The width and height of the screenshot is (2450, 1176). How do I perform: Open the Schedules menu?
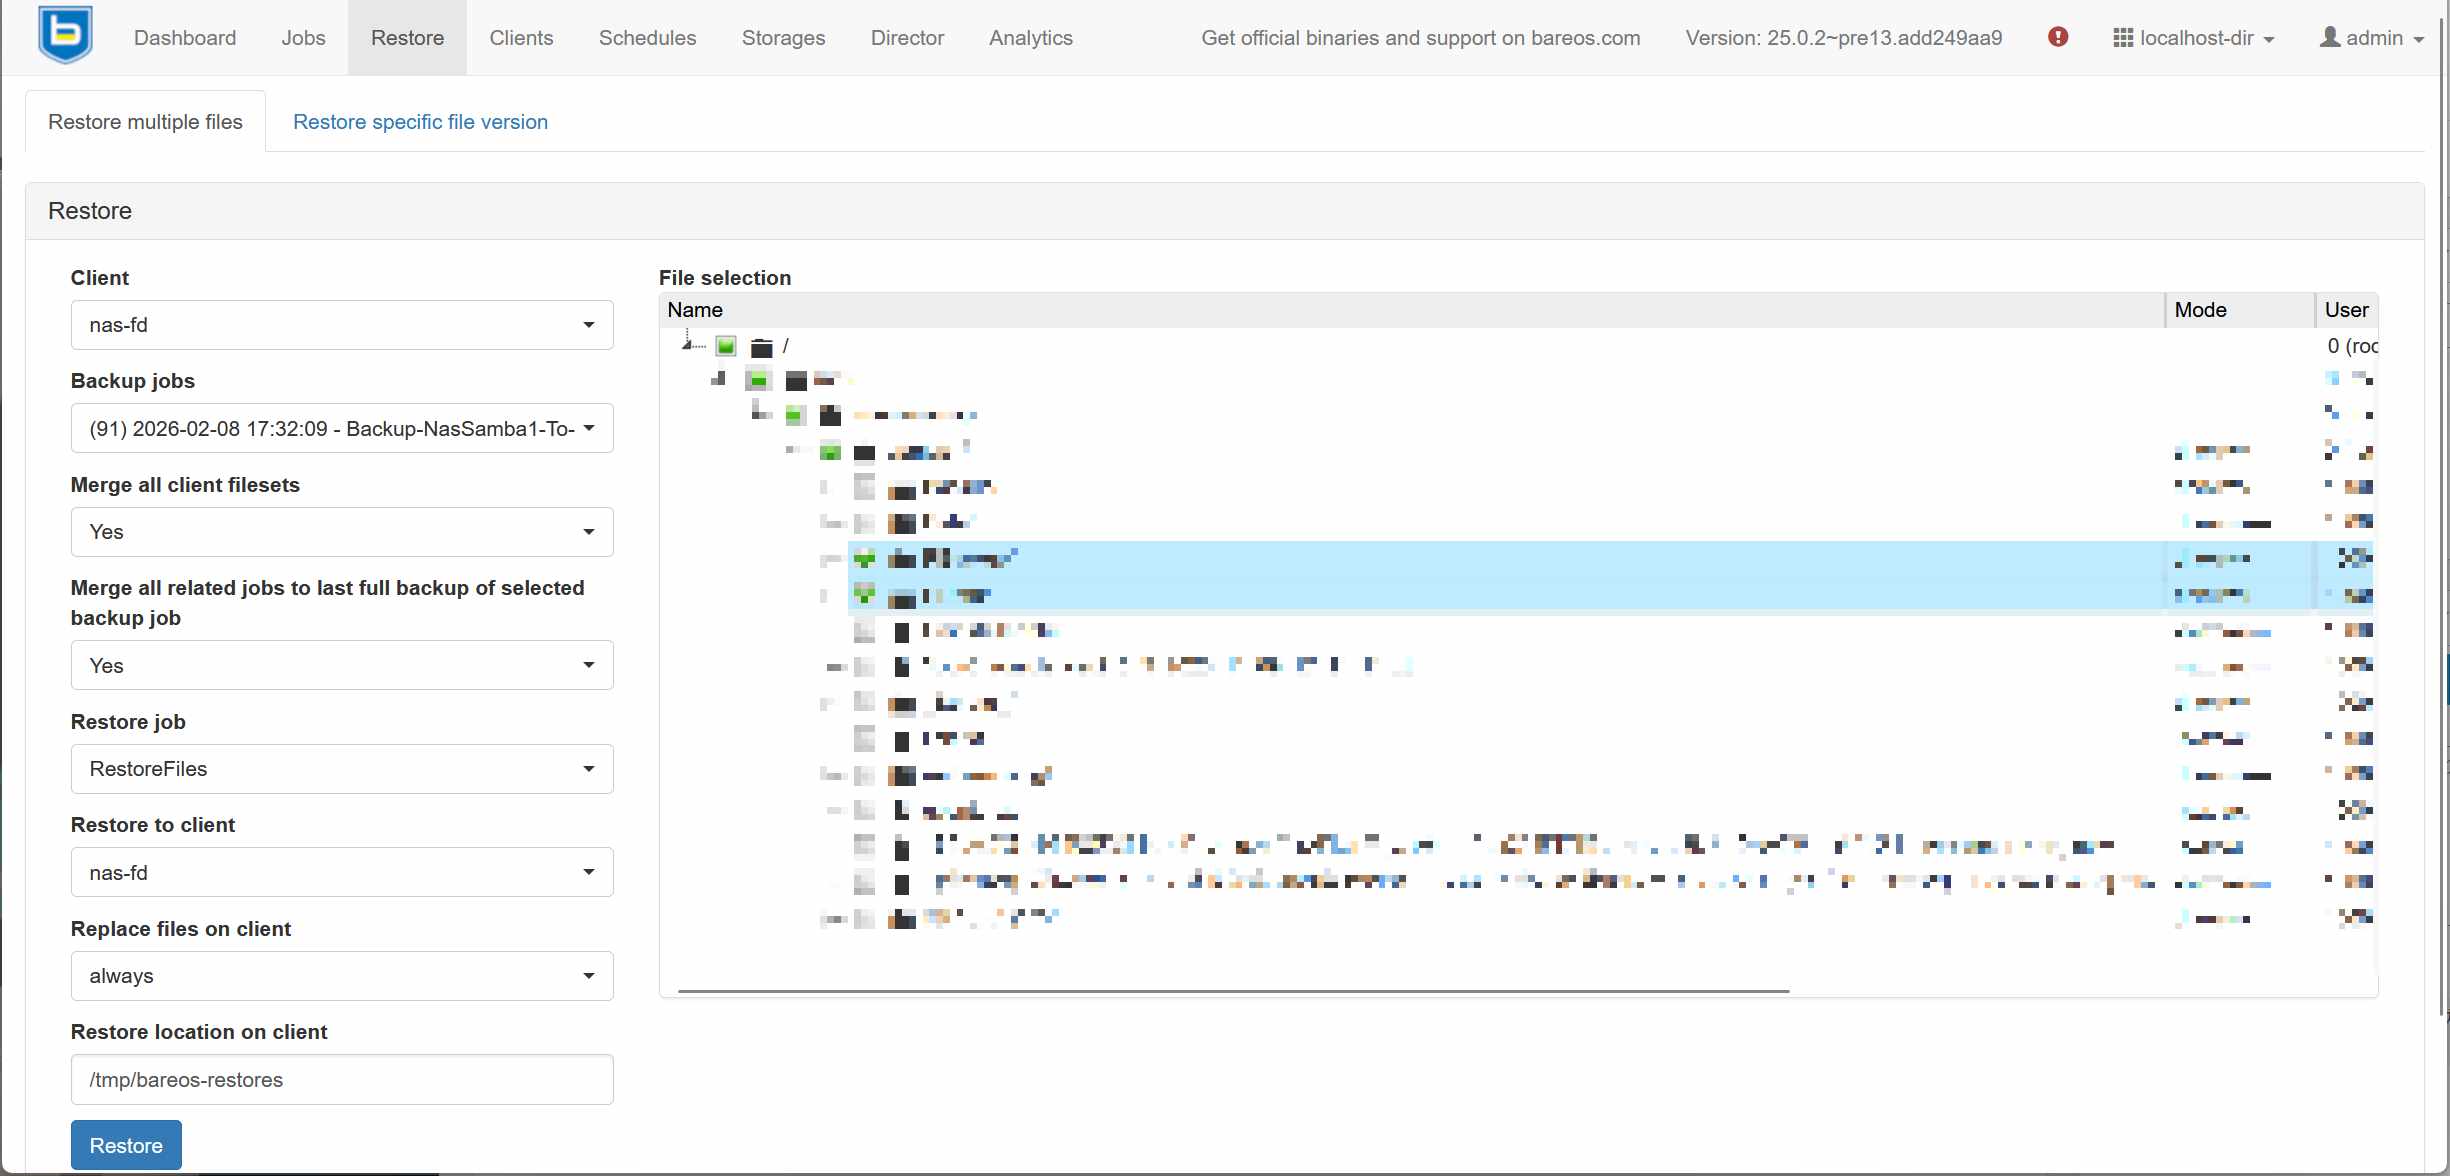tap(647, 38)
